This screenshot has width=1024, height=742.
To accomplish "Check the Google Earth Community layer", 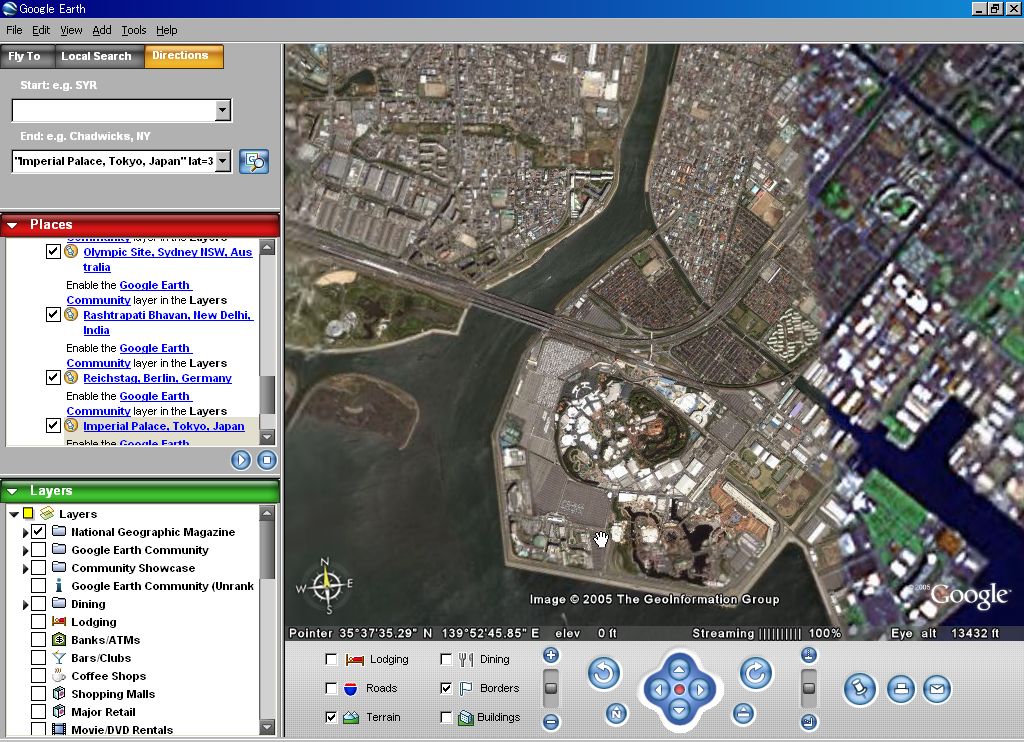I will tap(39, 550).
